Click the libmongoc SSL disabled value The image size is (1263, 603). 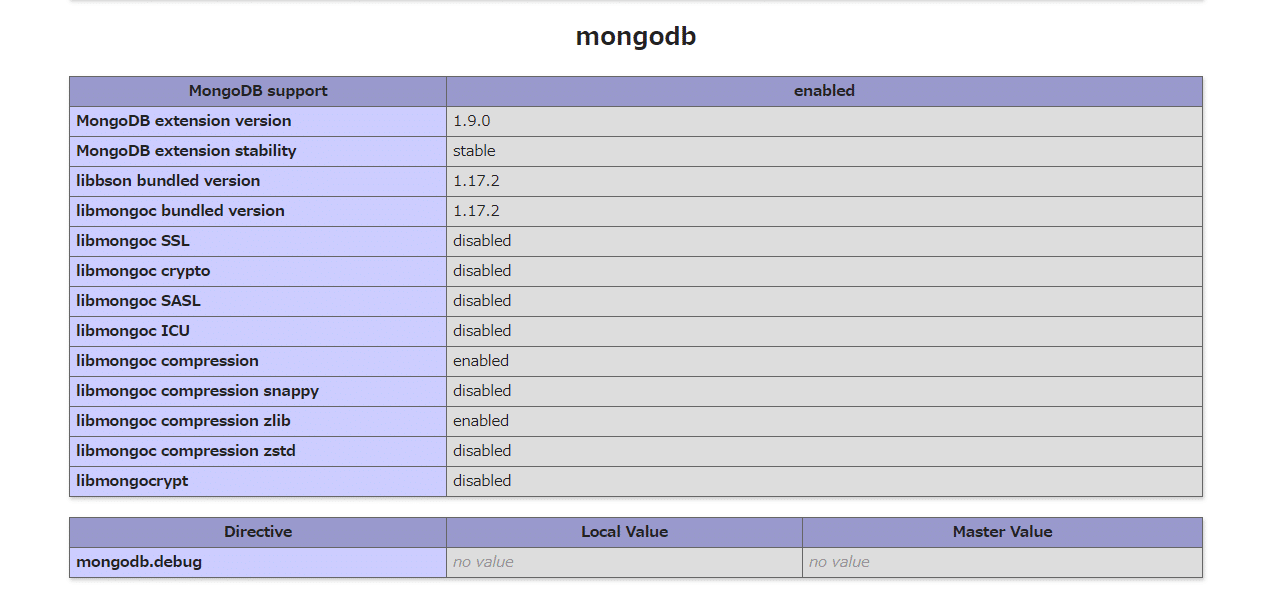(x=482, y=241)
